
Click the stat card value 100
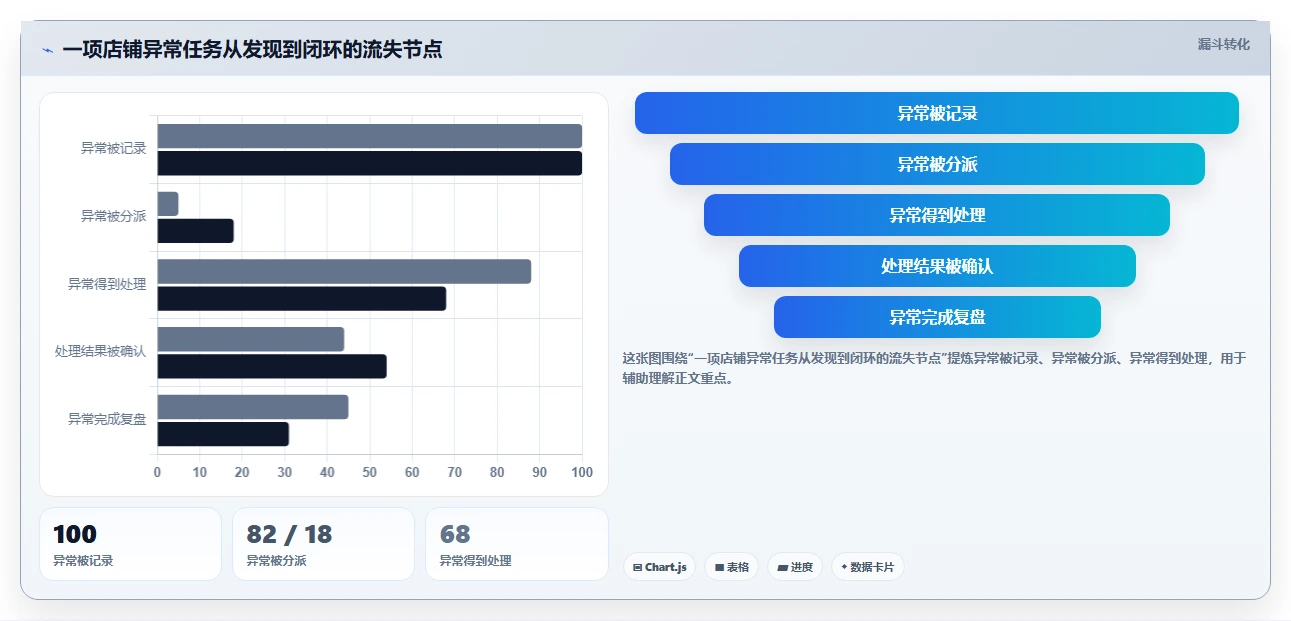coord(75,535)
